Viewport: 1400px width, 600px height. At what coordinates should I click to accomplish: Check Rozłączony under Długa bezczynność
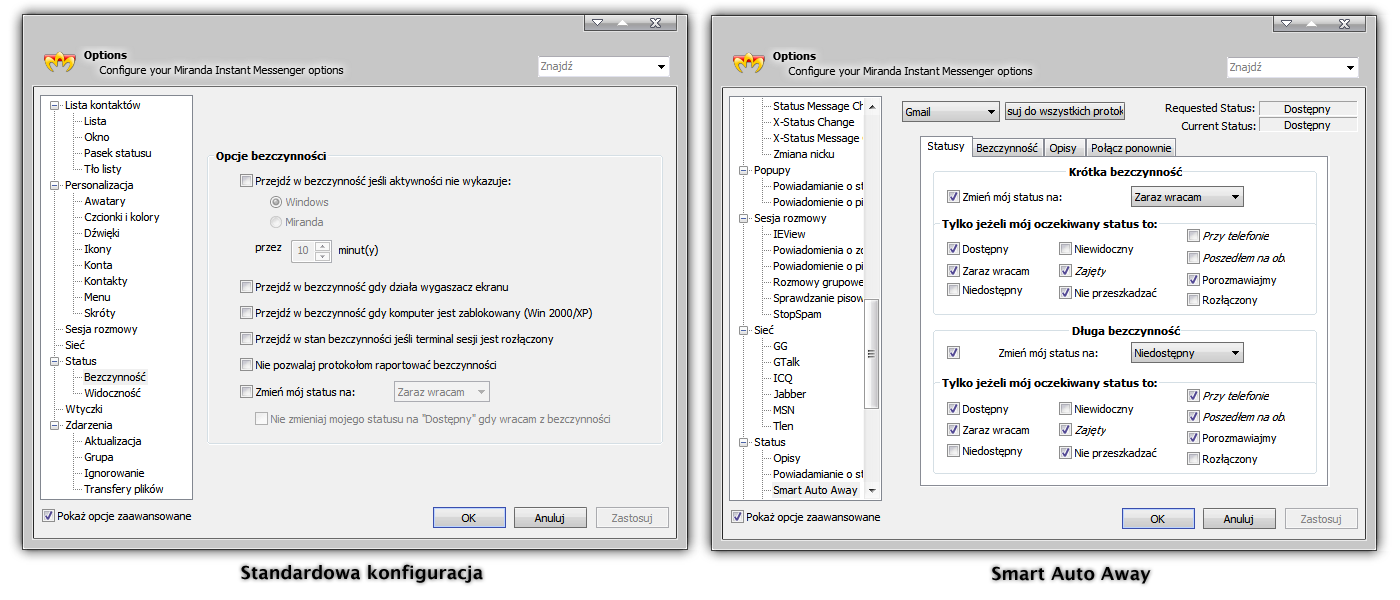[1194, 459]
